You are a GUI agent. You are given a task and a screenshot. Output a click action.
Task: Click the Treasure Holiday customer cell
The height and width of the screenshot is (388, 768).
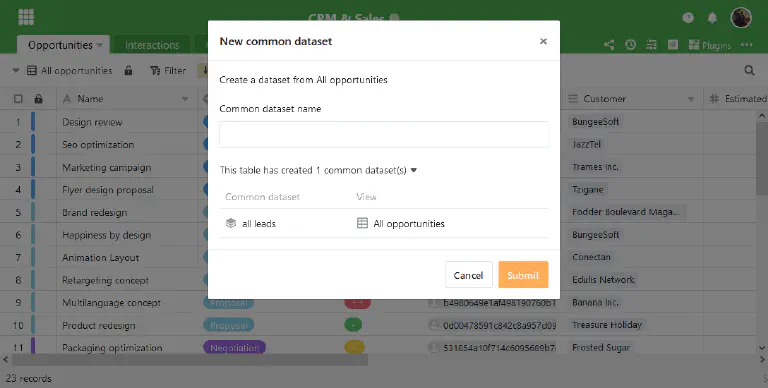tap(607, 325)
